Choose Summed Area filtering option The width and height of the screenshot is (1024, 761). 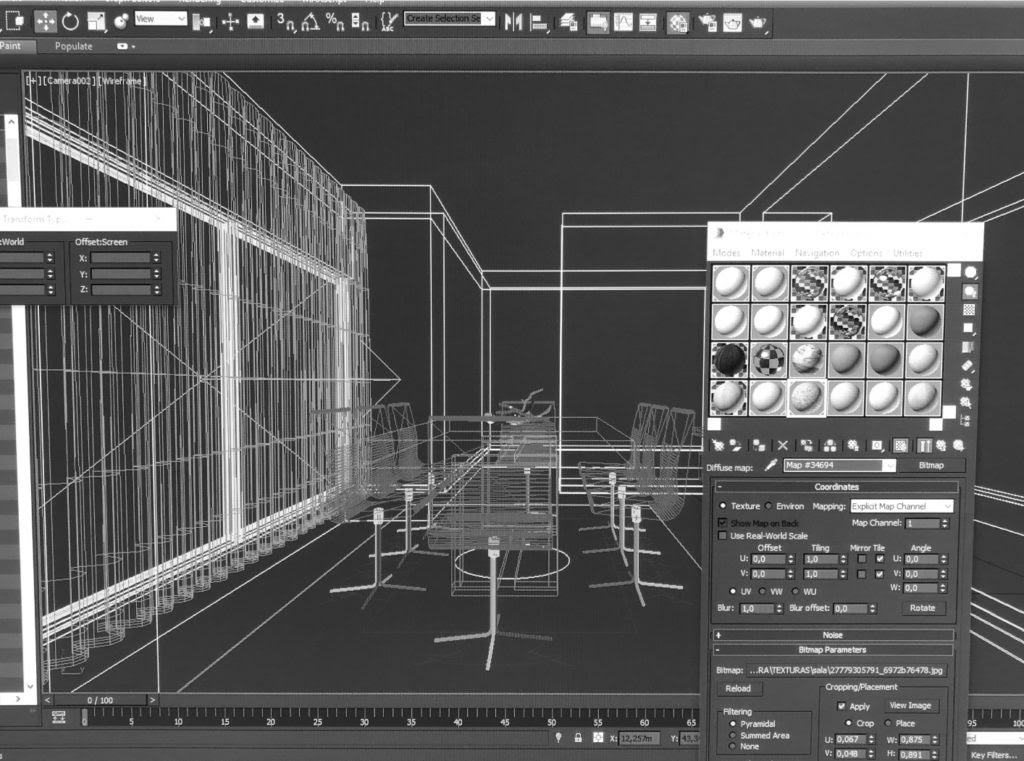coord(732,735)
